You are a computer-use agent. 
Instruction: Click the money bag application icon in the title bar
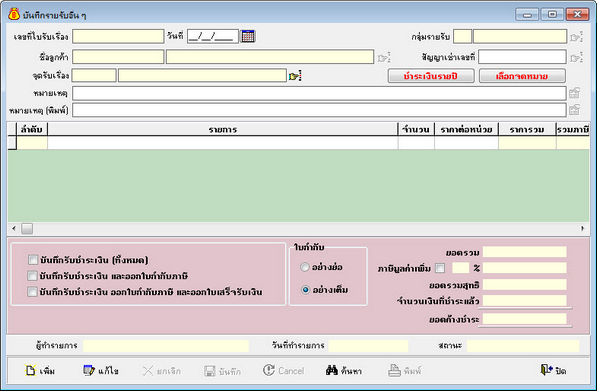click(14, 14)
